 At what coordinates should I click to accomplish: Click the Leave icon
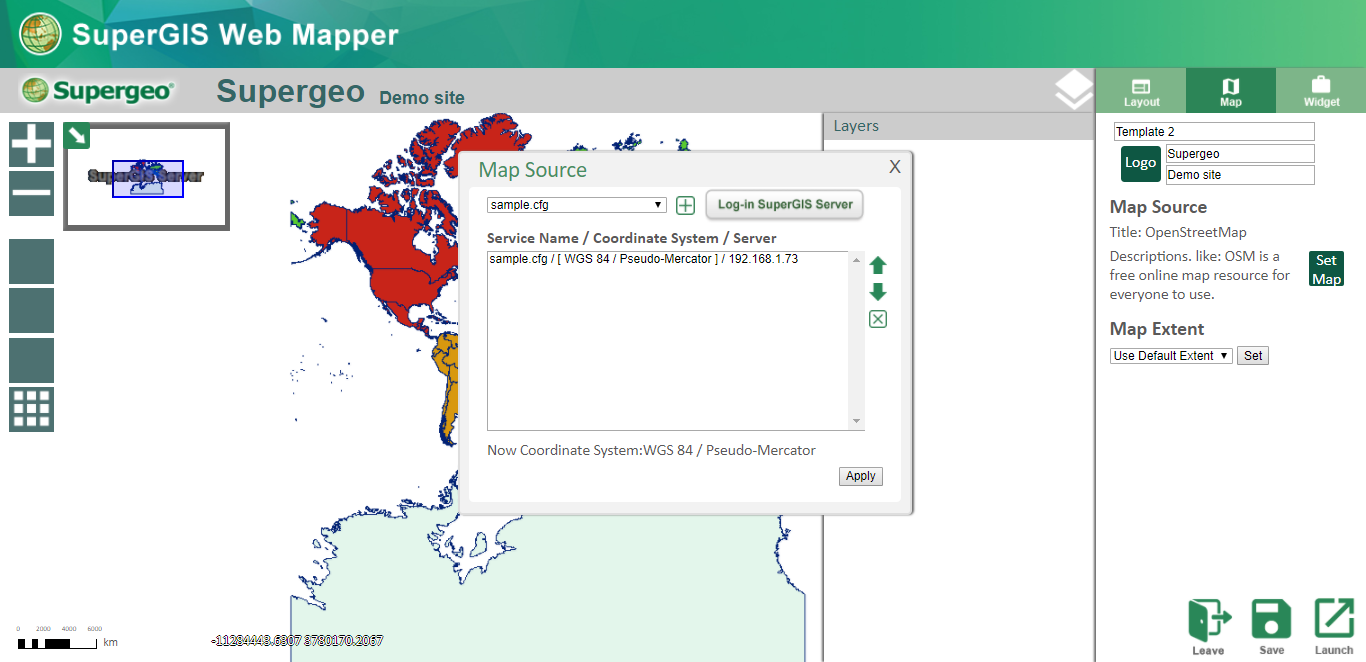click(x=1209, y=627)
